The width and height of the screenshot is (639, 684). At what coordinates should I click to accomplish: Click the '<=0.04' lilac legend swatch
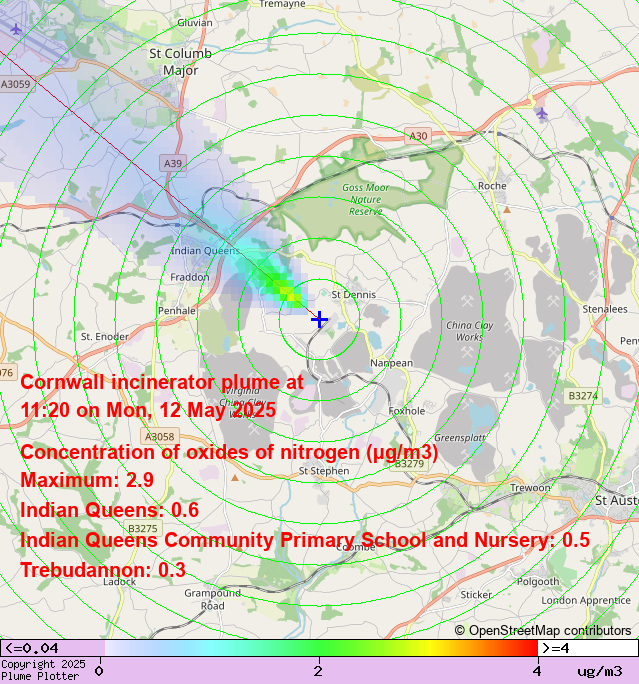(x=52, y=648)
